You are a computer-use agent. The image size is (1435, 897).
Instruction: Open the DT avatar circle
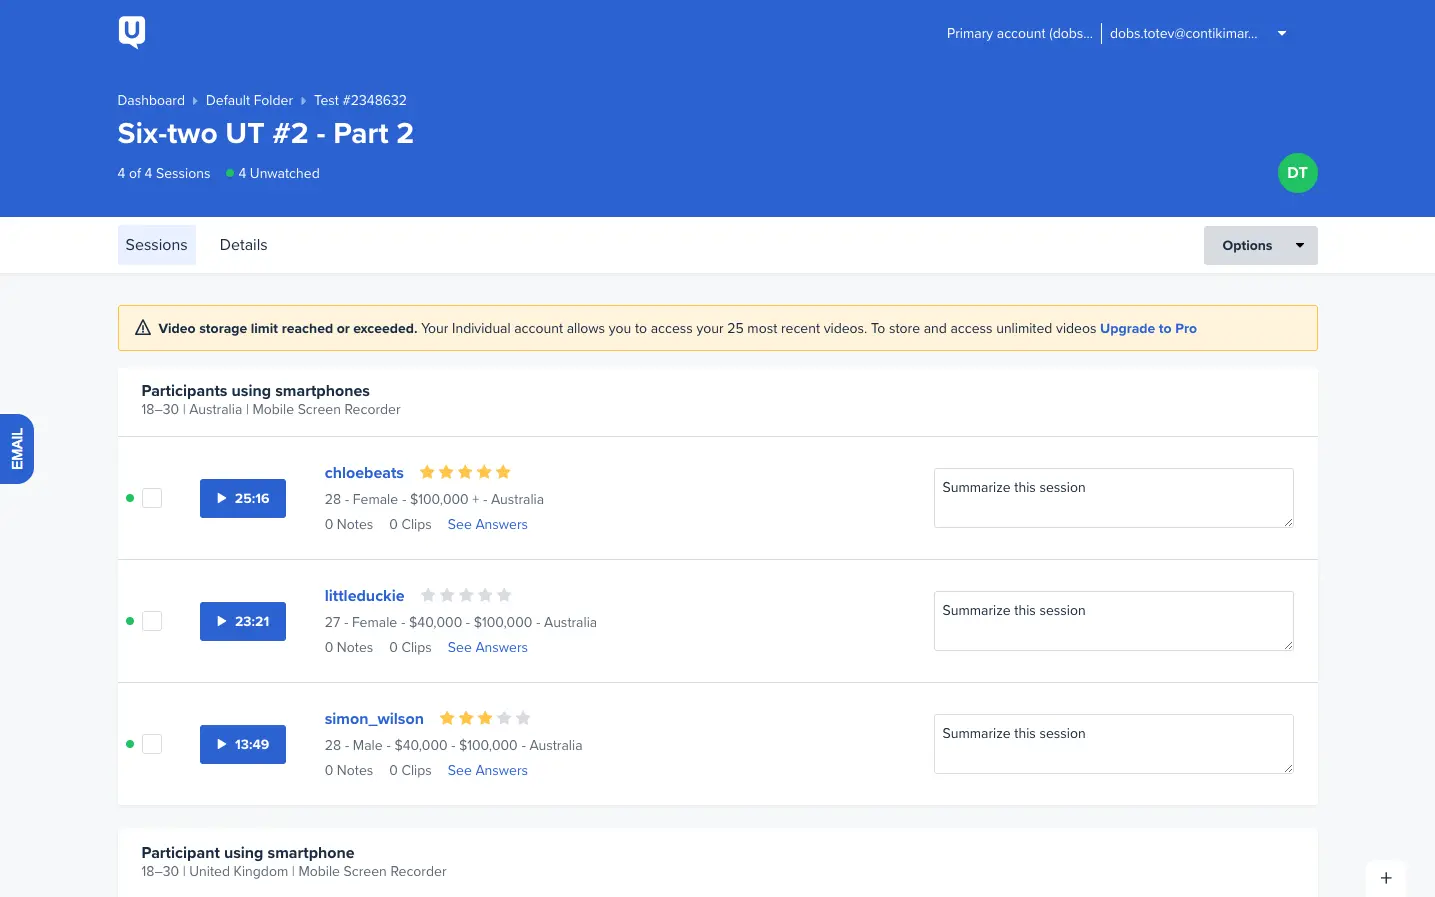(x=1297, y=173)
